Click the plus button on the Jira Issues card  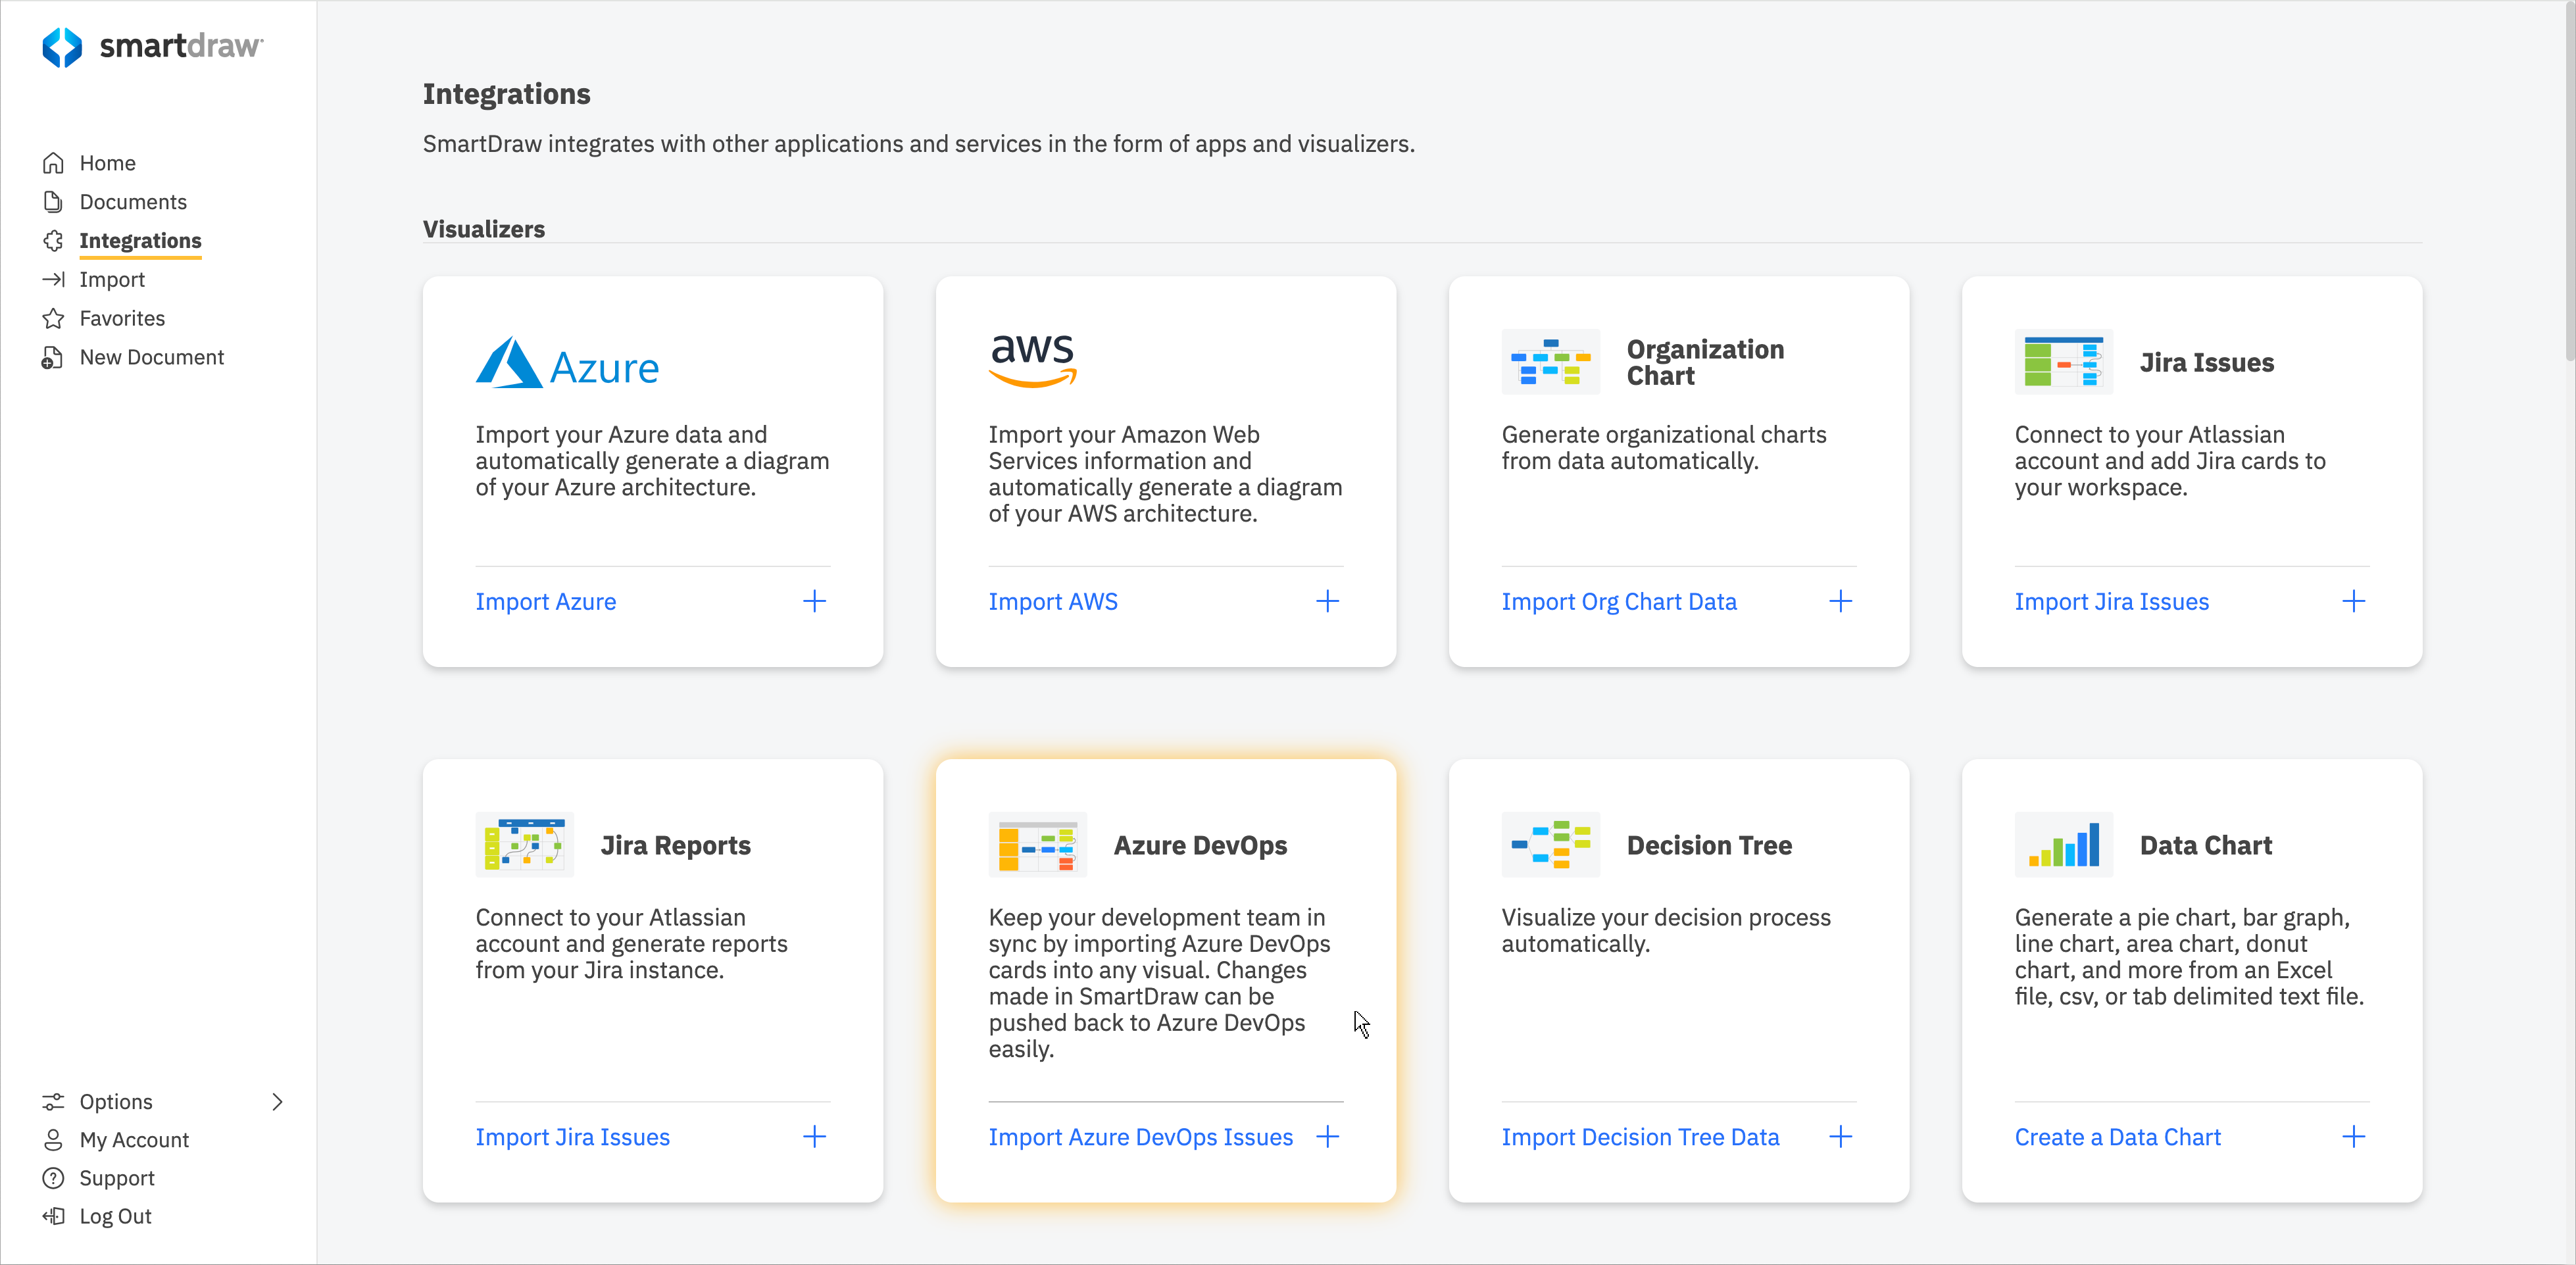click(x=2354, y=601)
